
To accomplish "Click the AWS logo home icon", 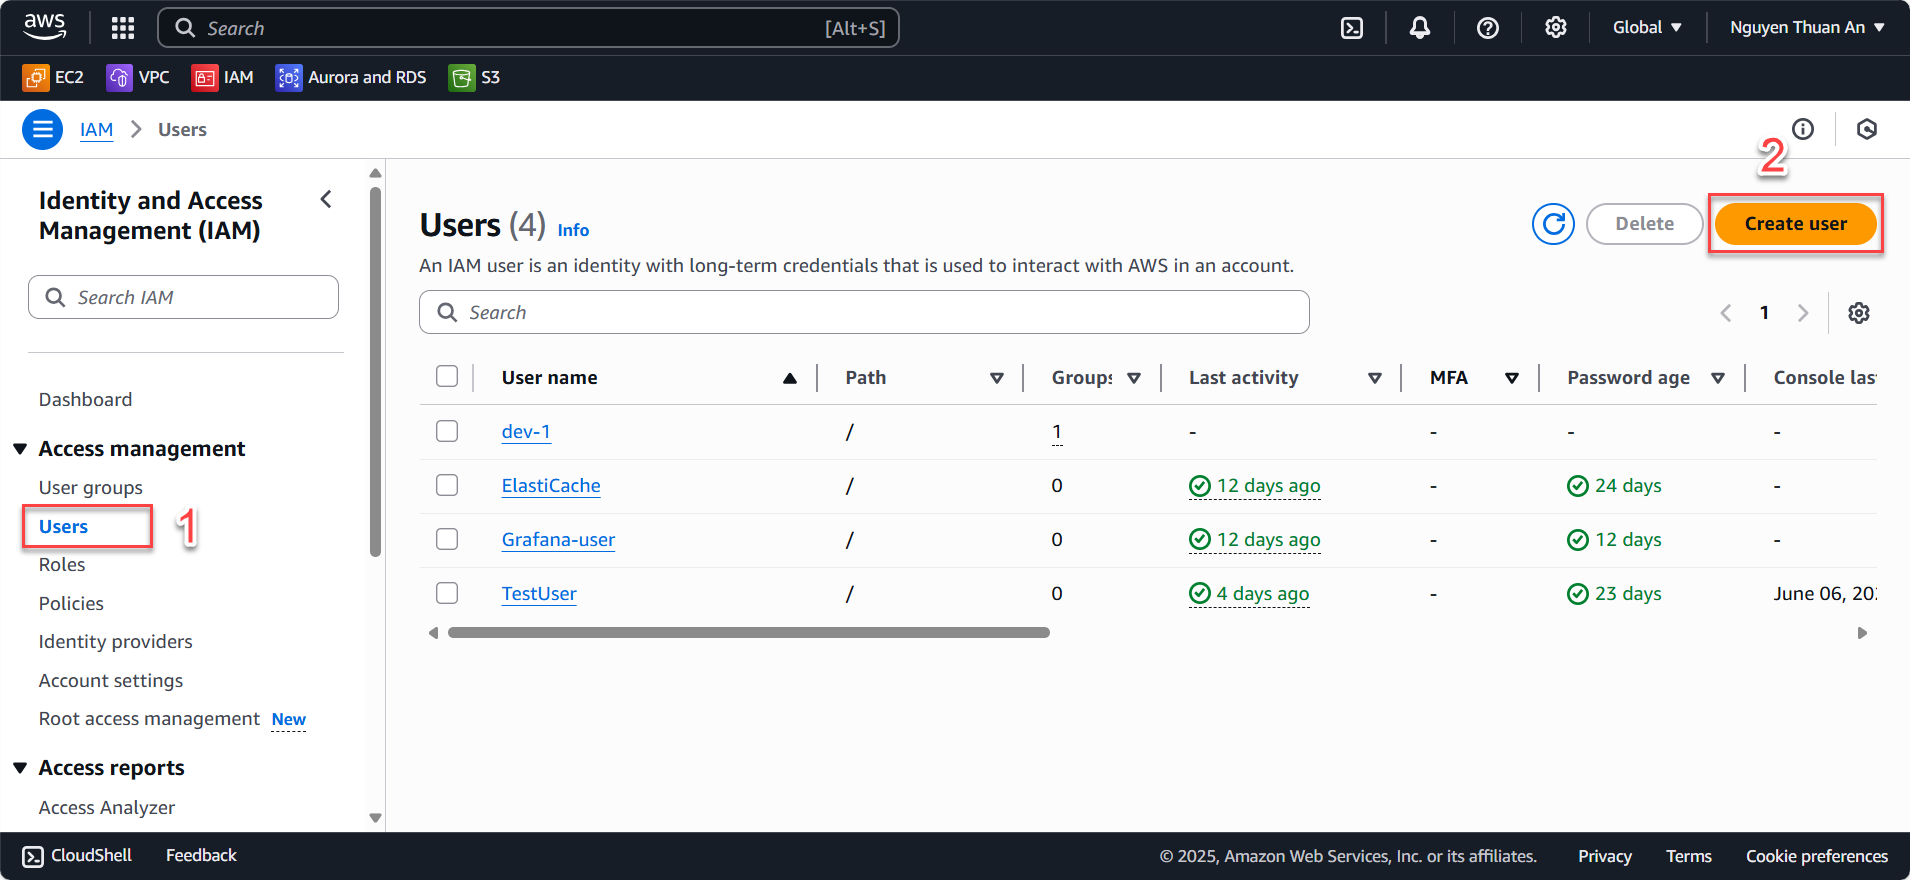I will 45,27.
